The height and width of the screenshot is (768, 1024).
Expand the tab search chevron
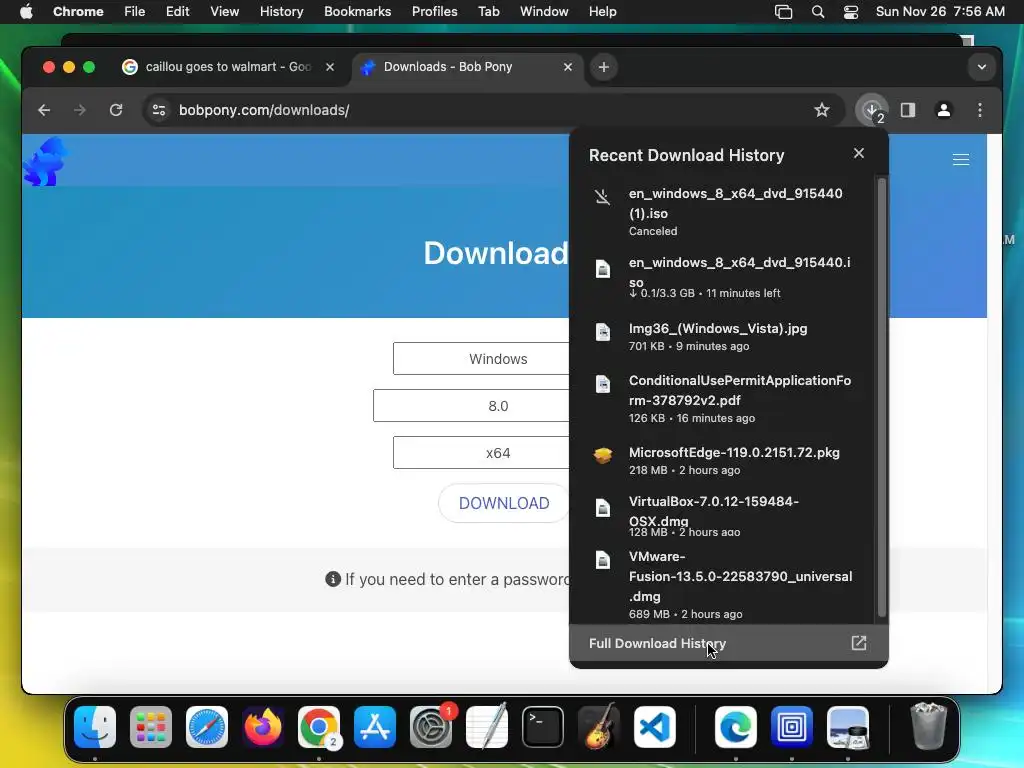tap(982, 67)
